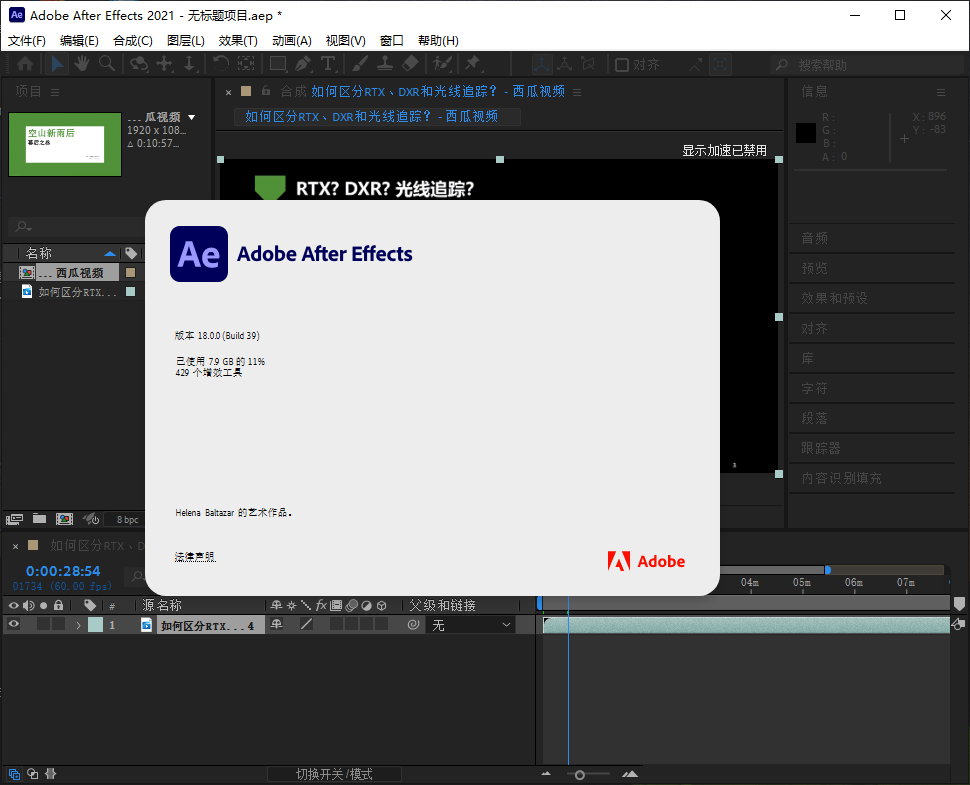This screenshot has width=970, height=785.
Task: Select the Pan Behind anchor point tool
Action: [246, 64]
